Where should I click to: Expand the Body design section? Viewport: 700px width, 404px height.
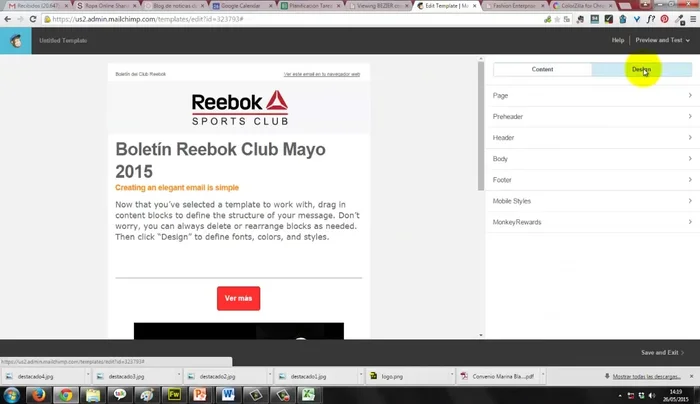pos(592,158)
